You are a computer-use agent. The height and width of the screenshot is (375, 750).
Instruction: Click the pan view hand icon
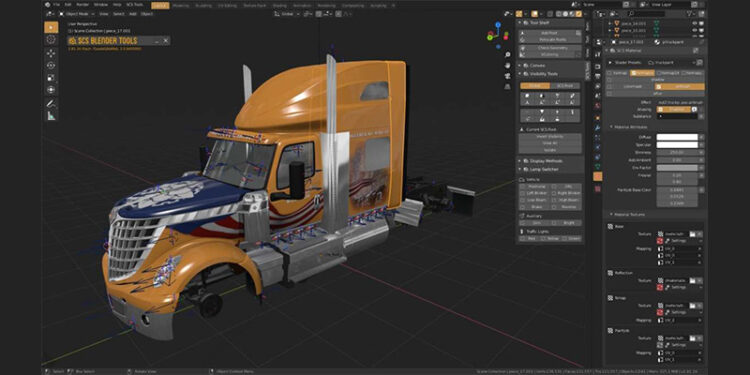tap(507, 66)
